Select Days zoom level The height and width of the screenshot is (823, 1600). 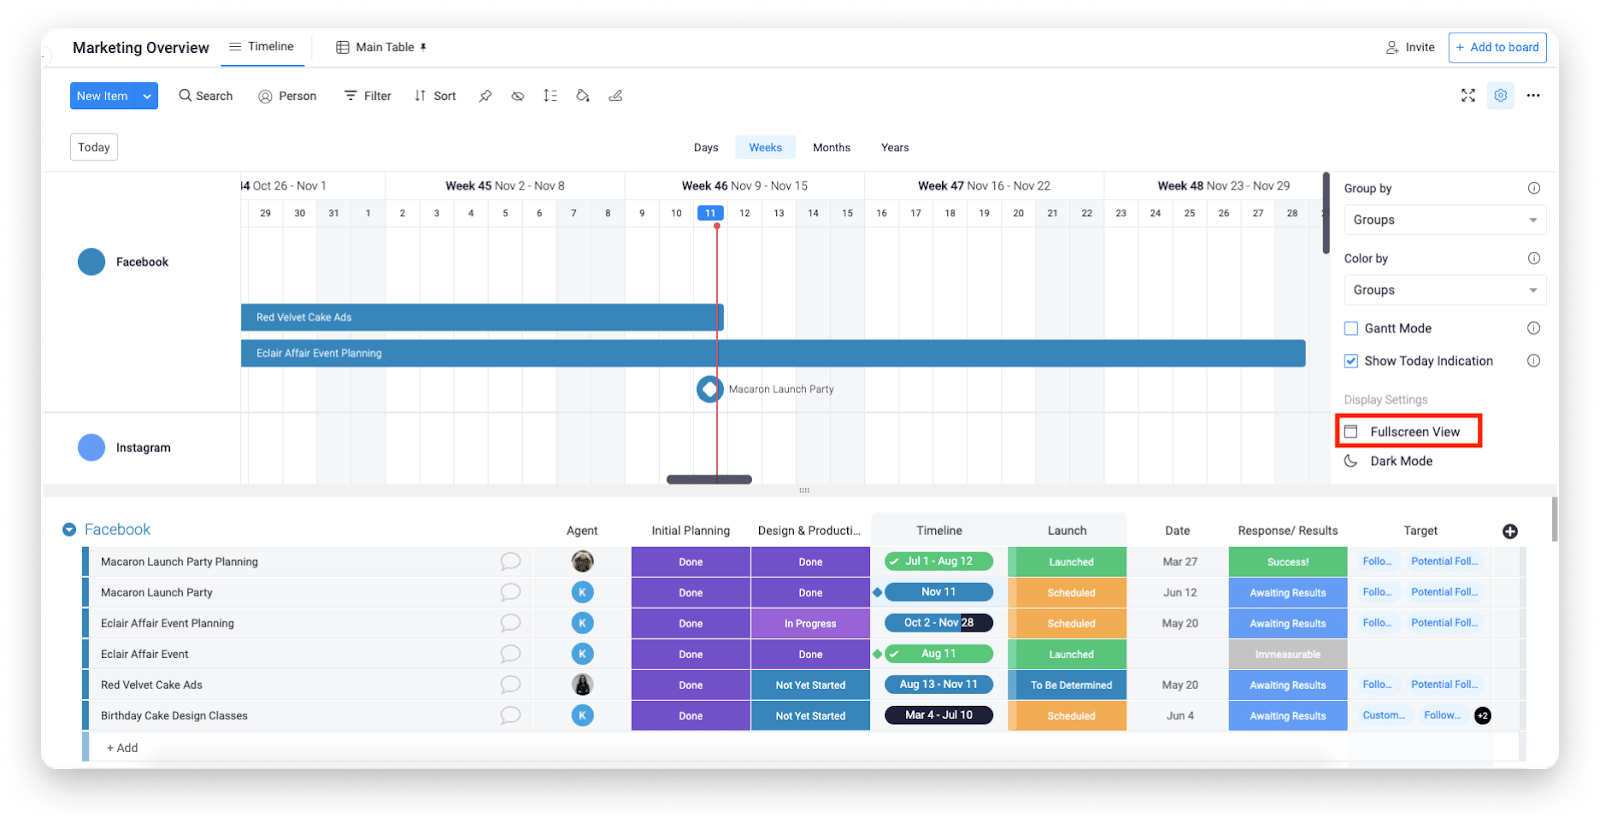(706, 147)
